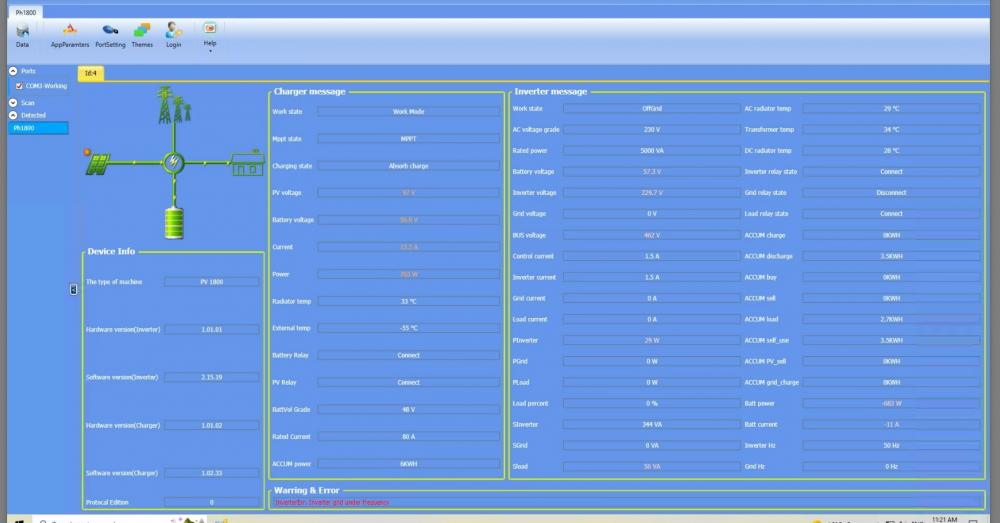Open PortSetting icon in toolbar
1000x523 pixels.
[x=110, y=30]
